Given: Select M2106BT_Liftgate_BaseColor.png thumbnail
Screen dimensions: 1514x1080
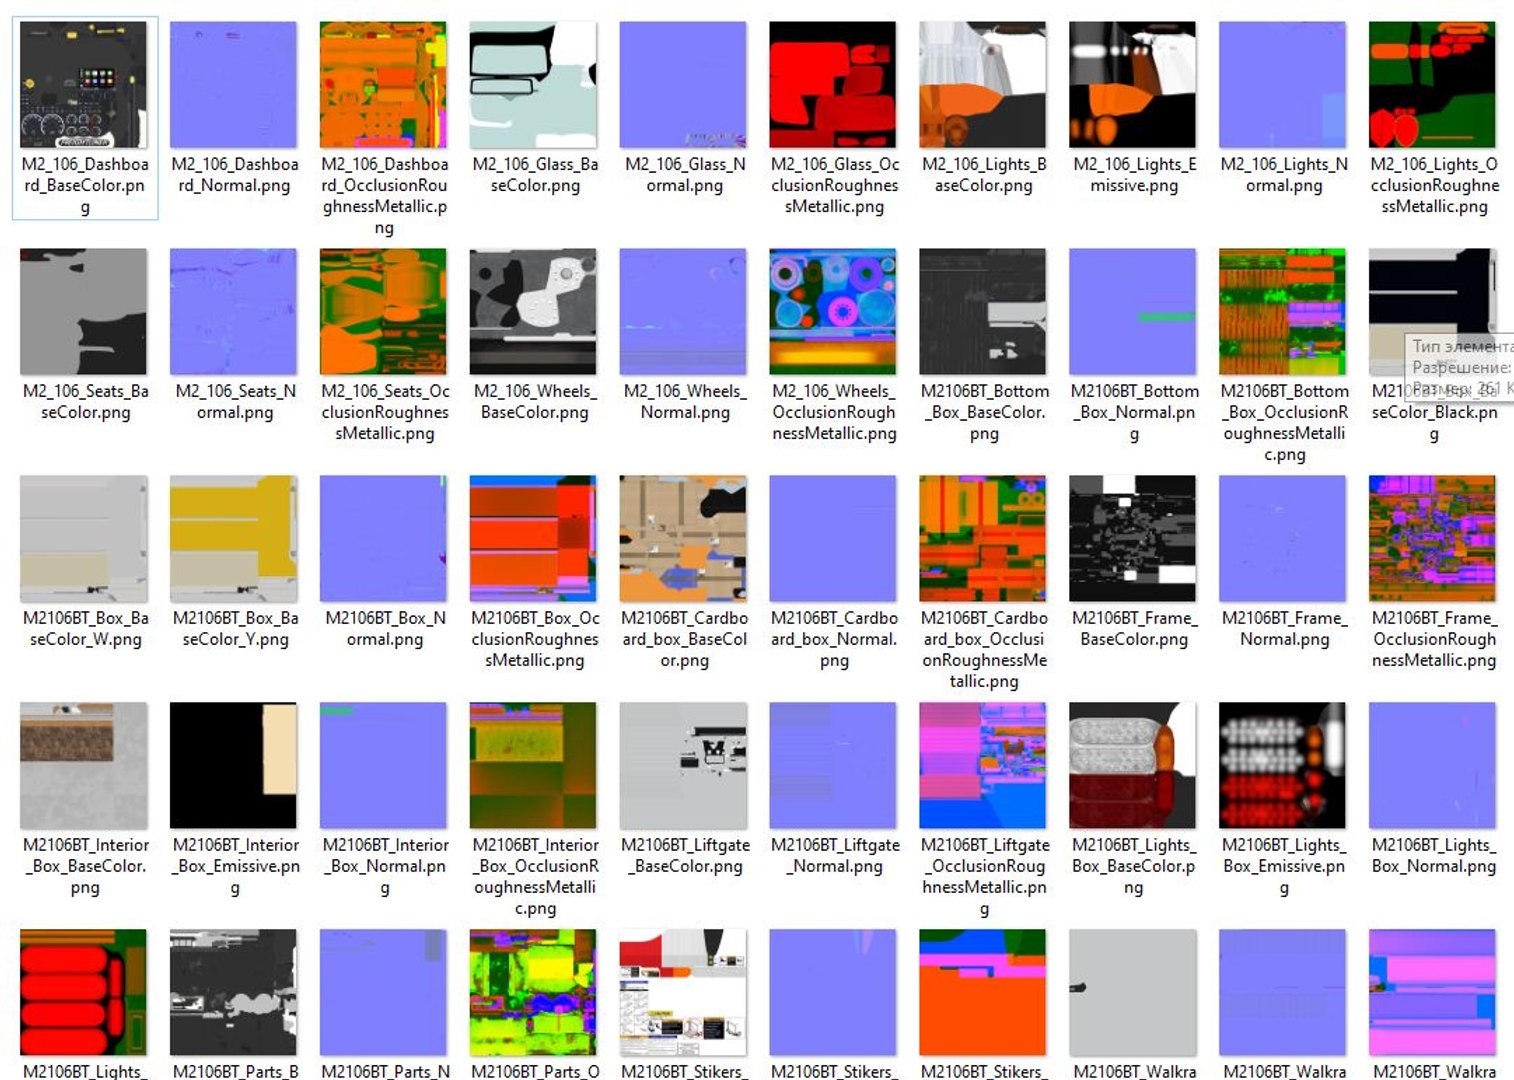Looking at the screenshot, I should point(684,766).
